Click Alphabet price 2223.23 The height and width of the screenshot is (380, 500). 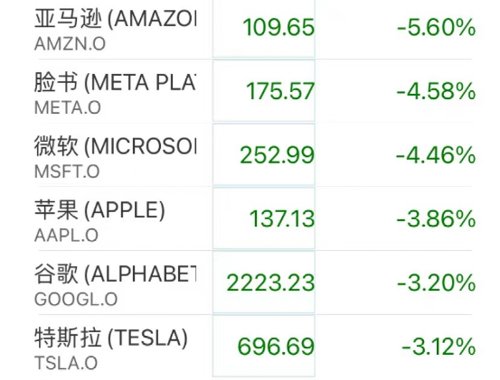click(x=271, y=283)
